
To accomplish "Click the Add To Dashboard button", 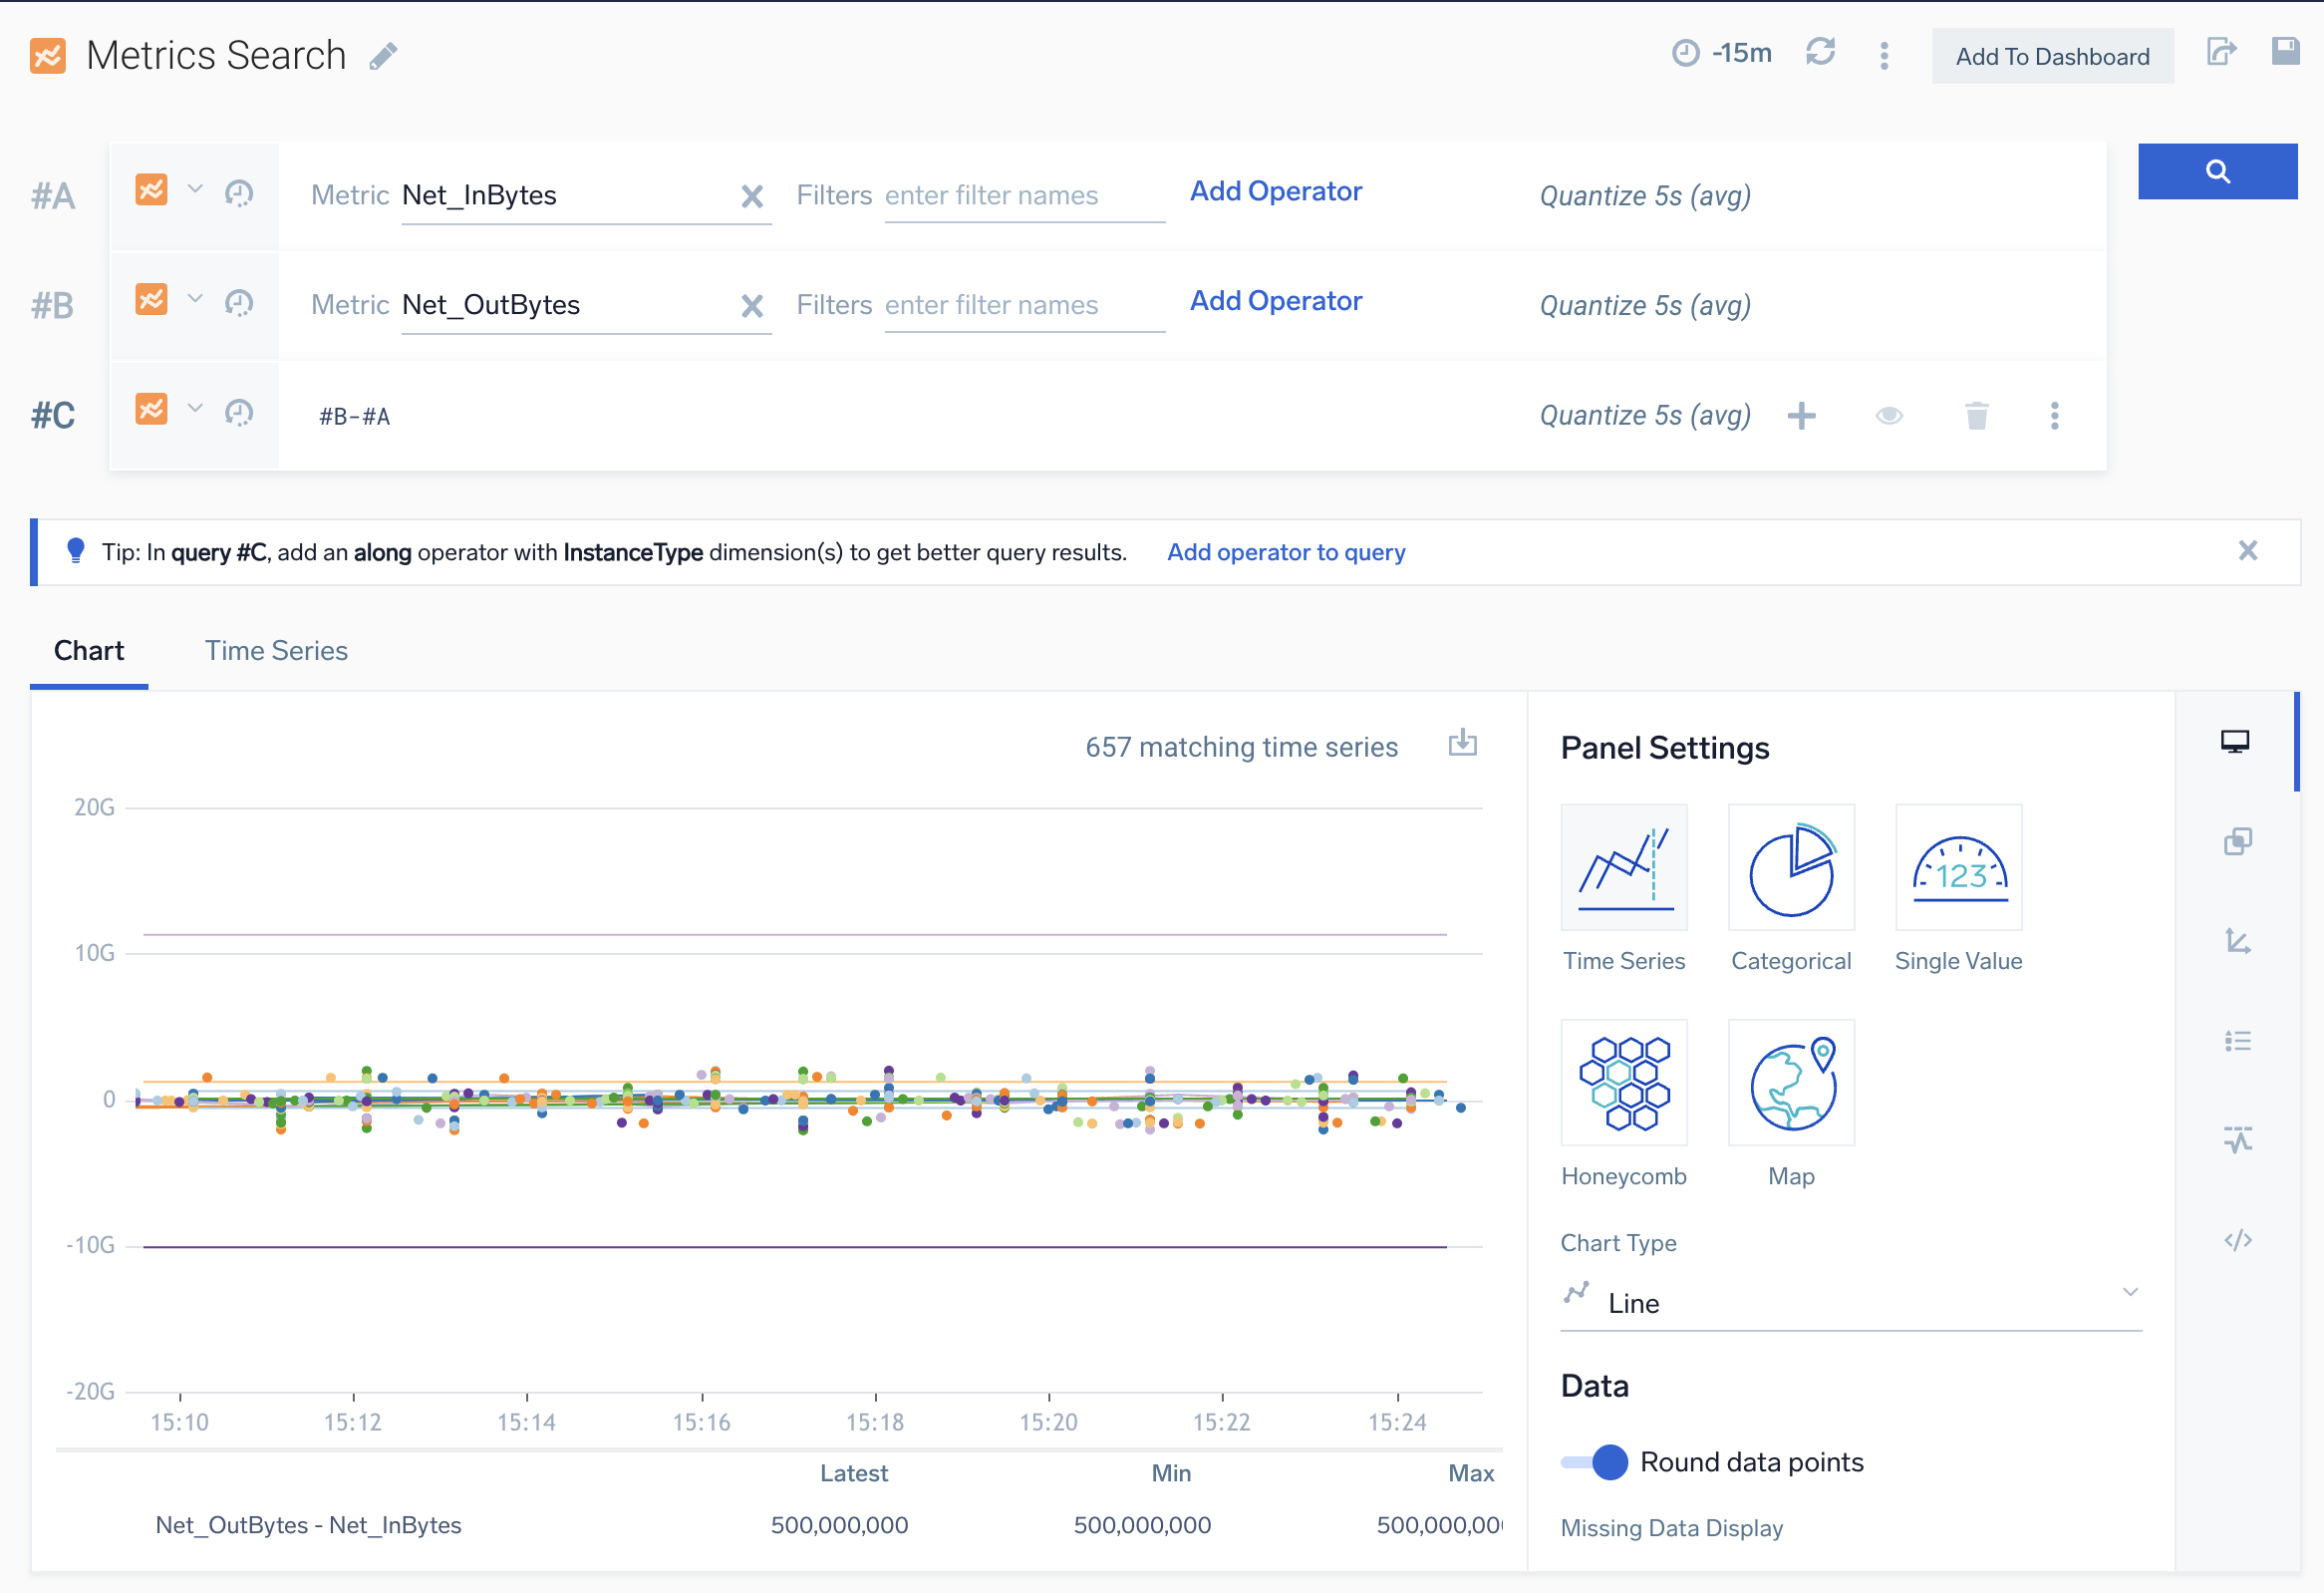I will (2052, 57).
